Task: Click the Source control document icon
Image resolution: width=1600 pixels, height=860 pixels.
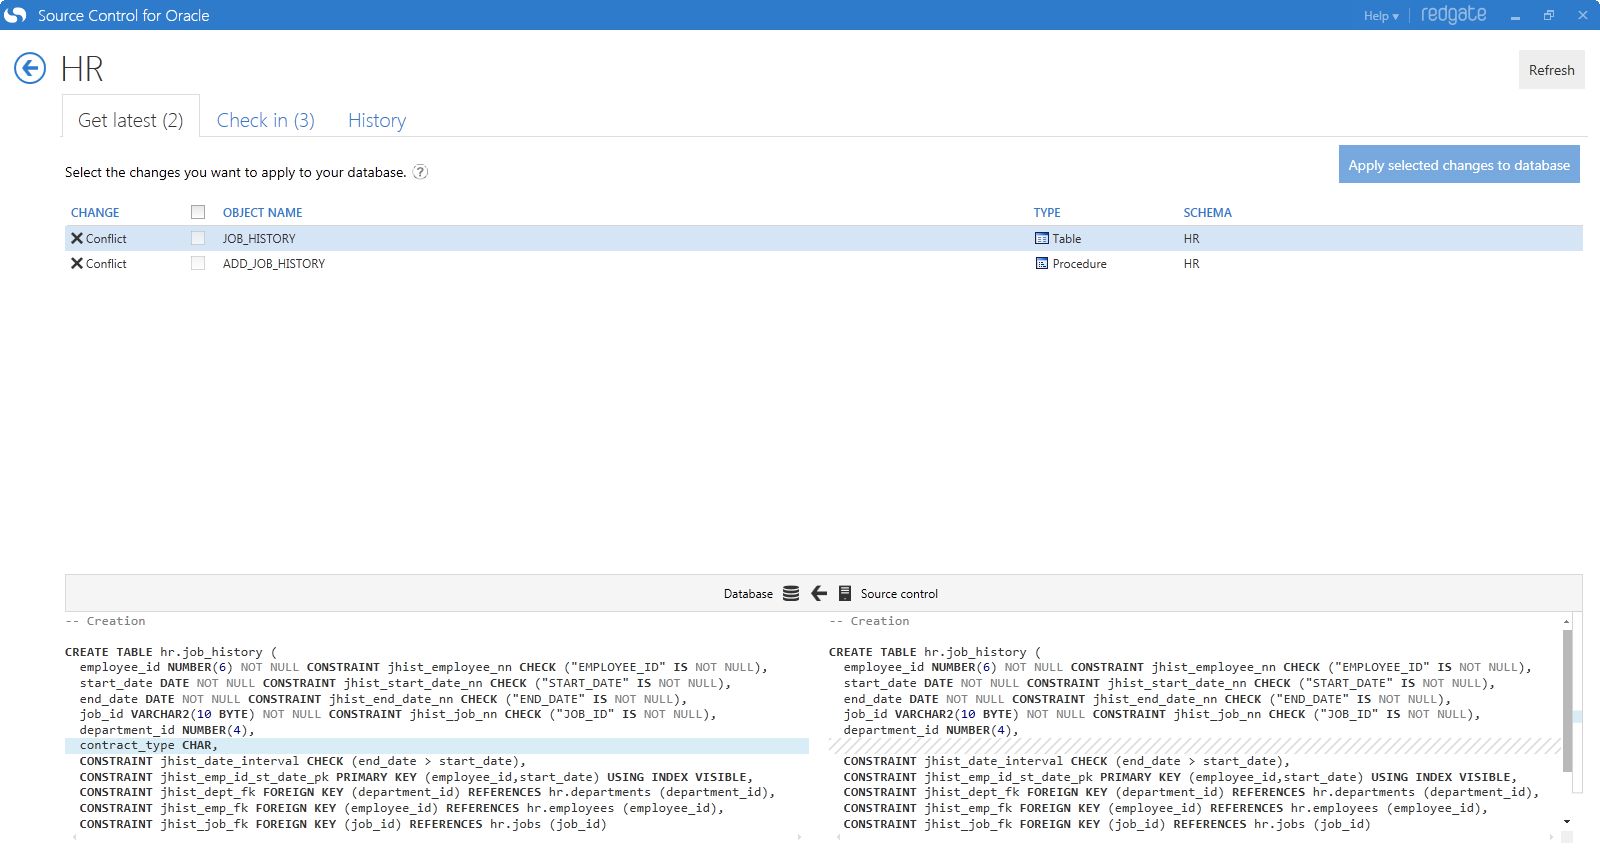Action: pyautogui.click(x=845, y=594)
